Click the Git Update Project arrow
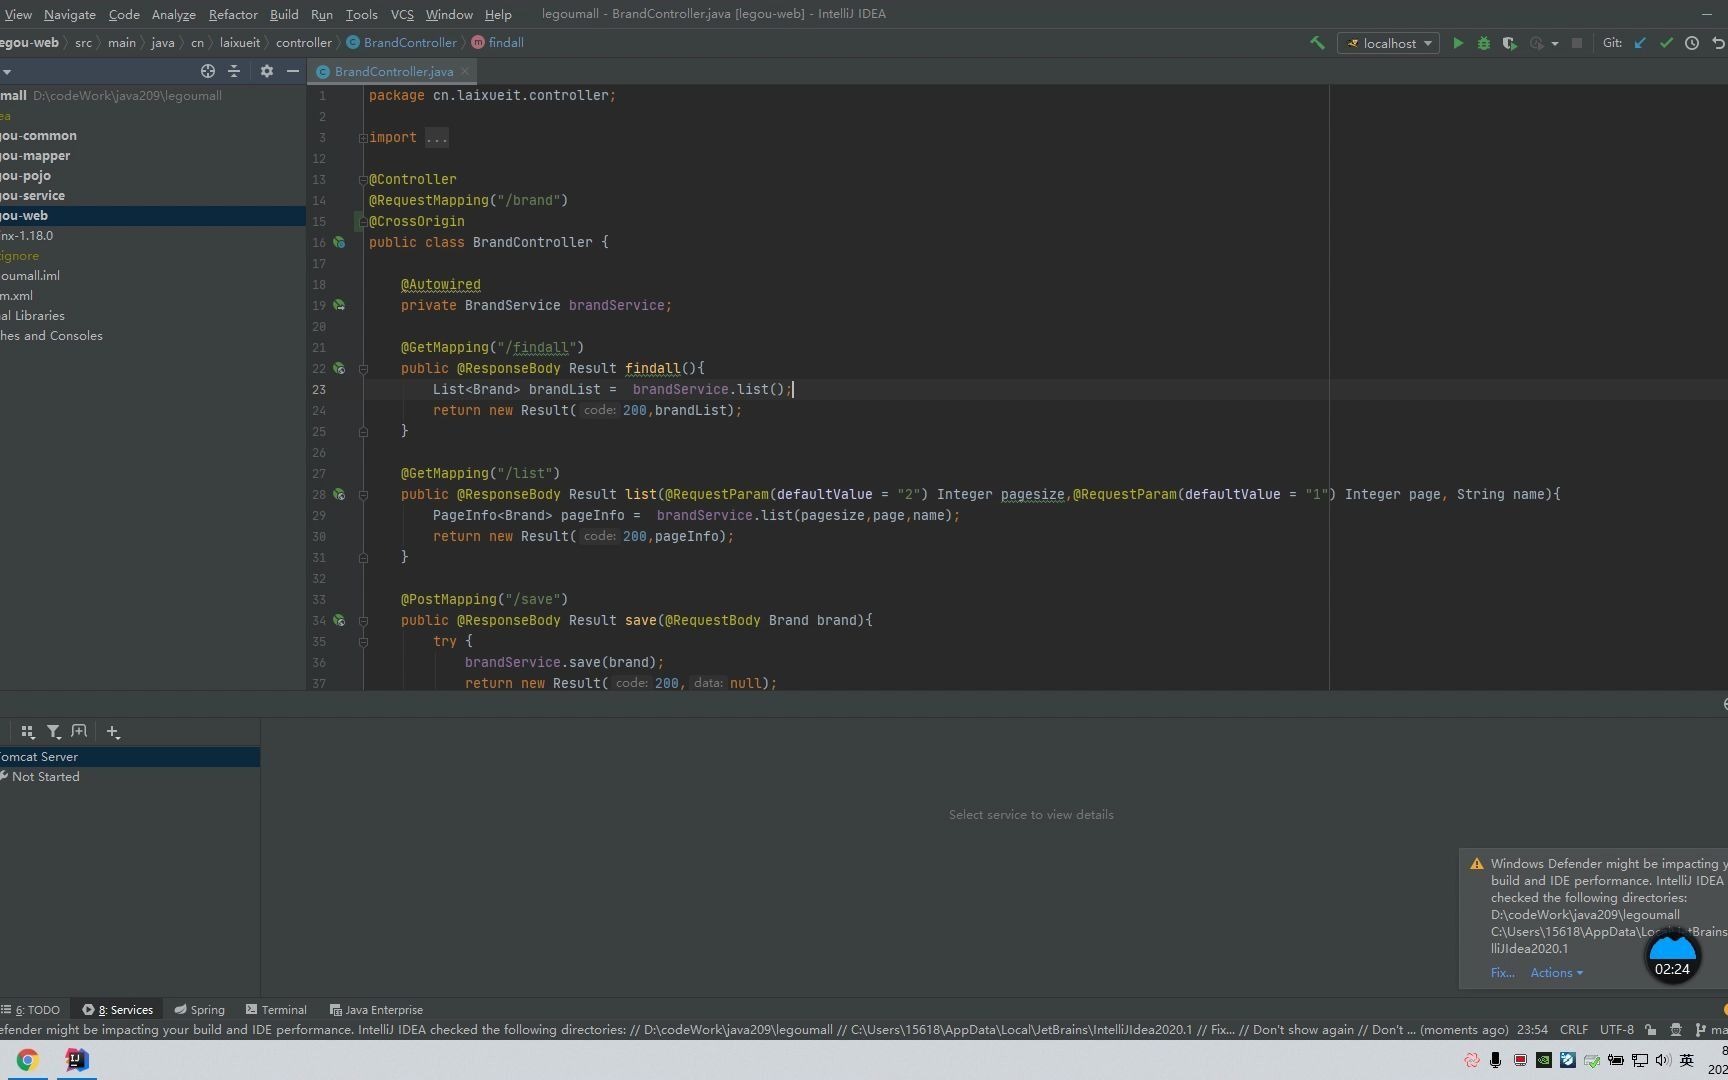Screen dimensions: 1728x1080 click(x=1640, y=43)
